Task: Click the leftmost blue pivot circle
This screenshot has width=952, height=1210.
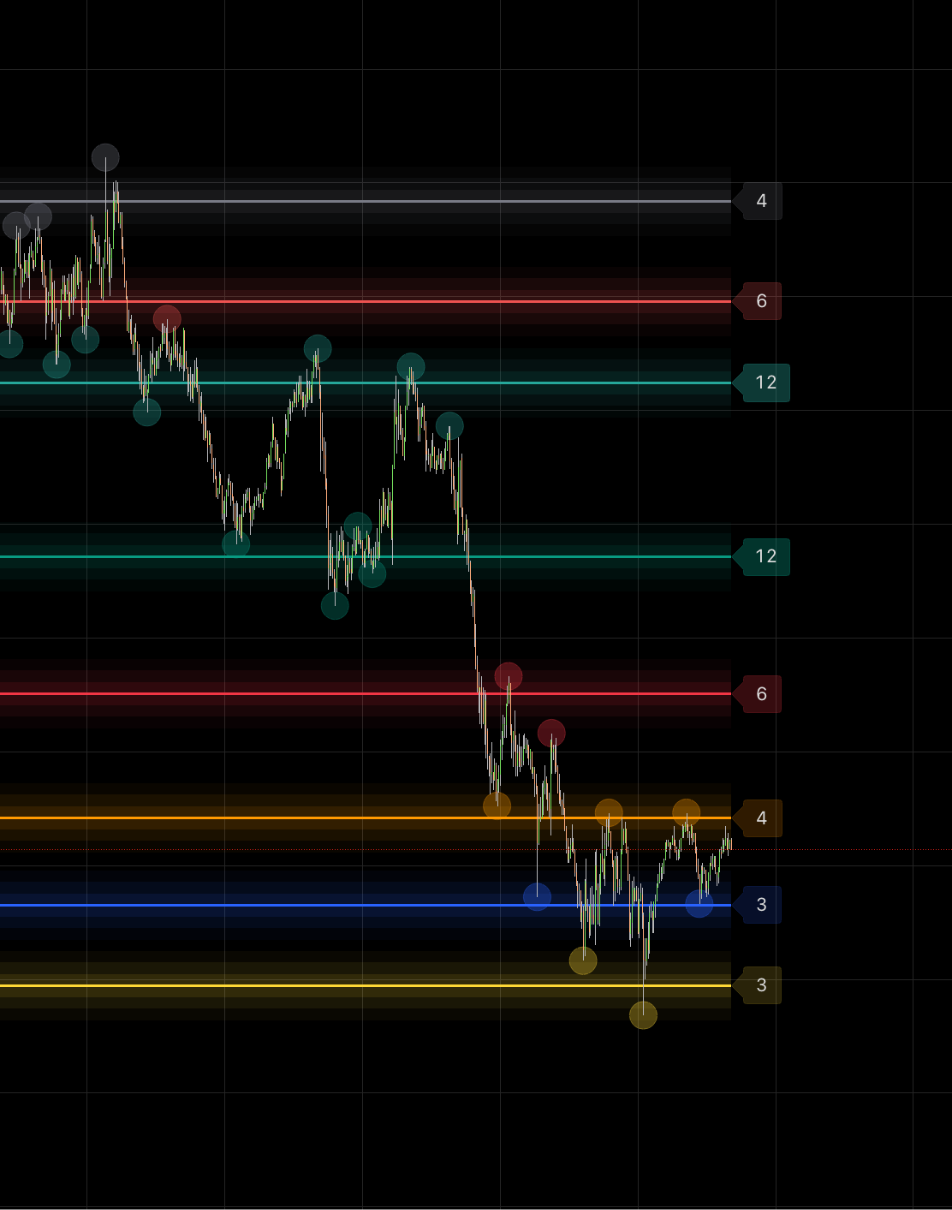Action: (537, 897)
